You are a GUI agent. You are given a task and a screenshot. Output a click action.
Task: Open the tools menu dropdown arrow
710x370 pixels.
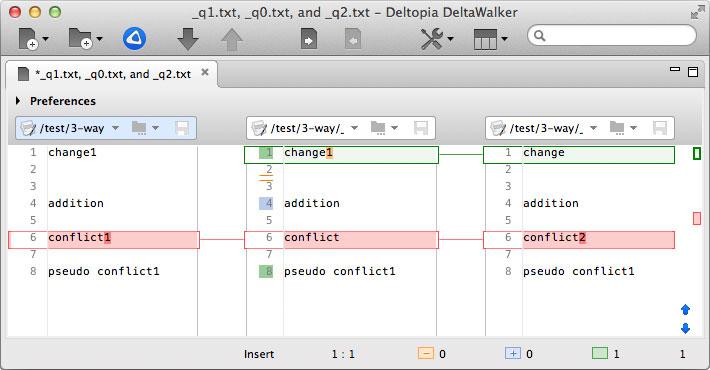[451, 39]
